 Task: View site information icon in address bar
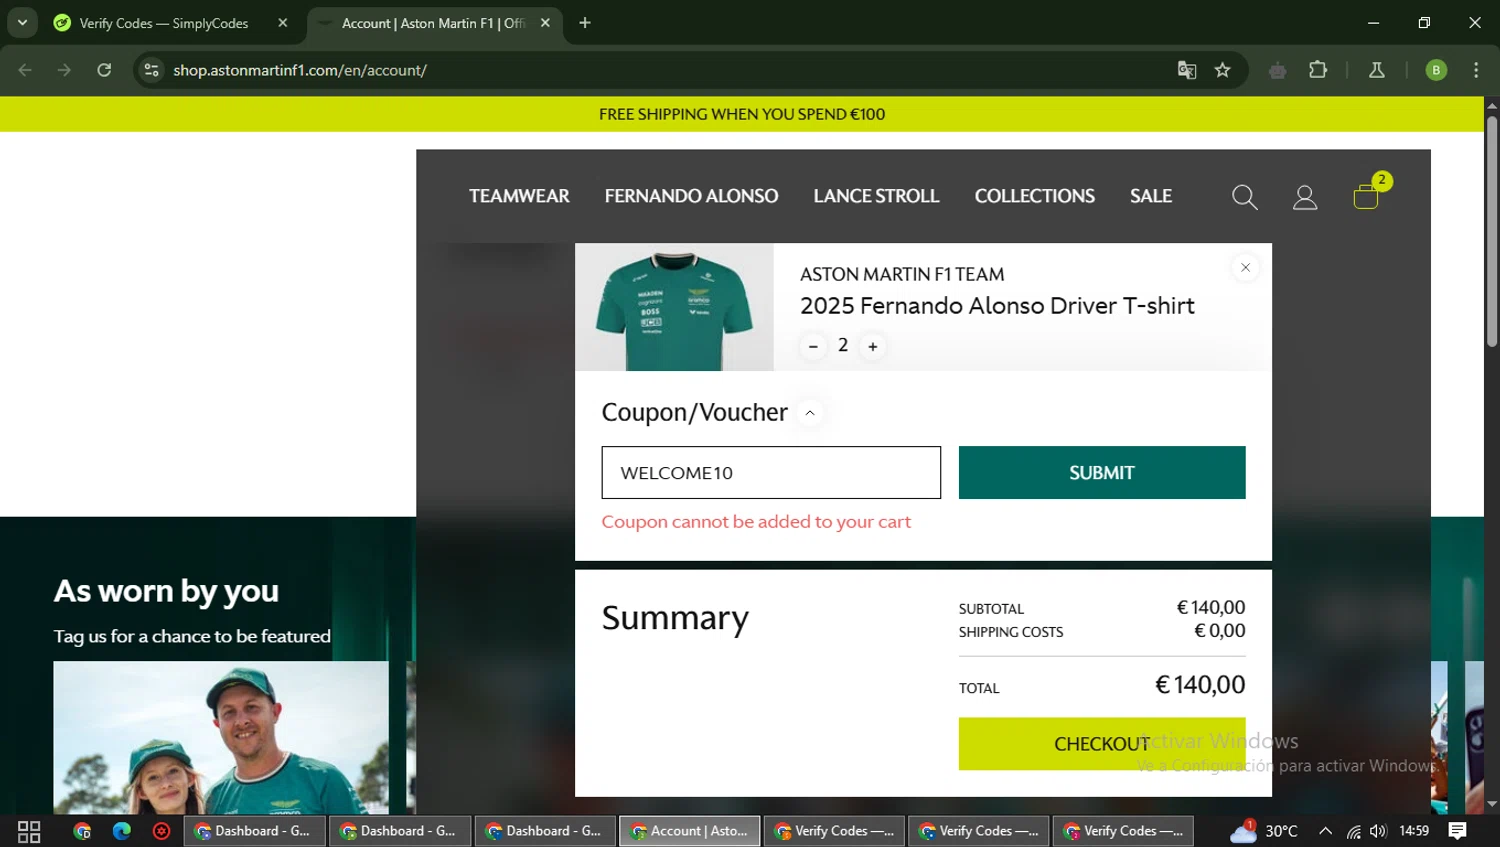pyautogui.click(x=152, y=70)
